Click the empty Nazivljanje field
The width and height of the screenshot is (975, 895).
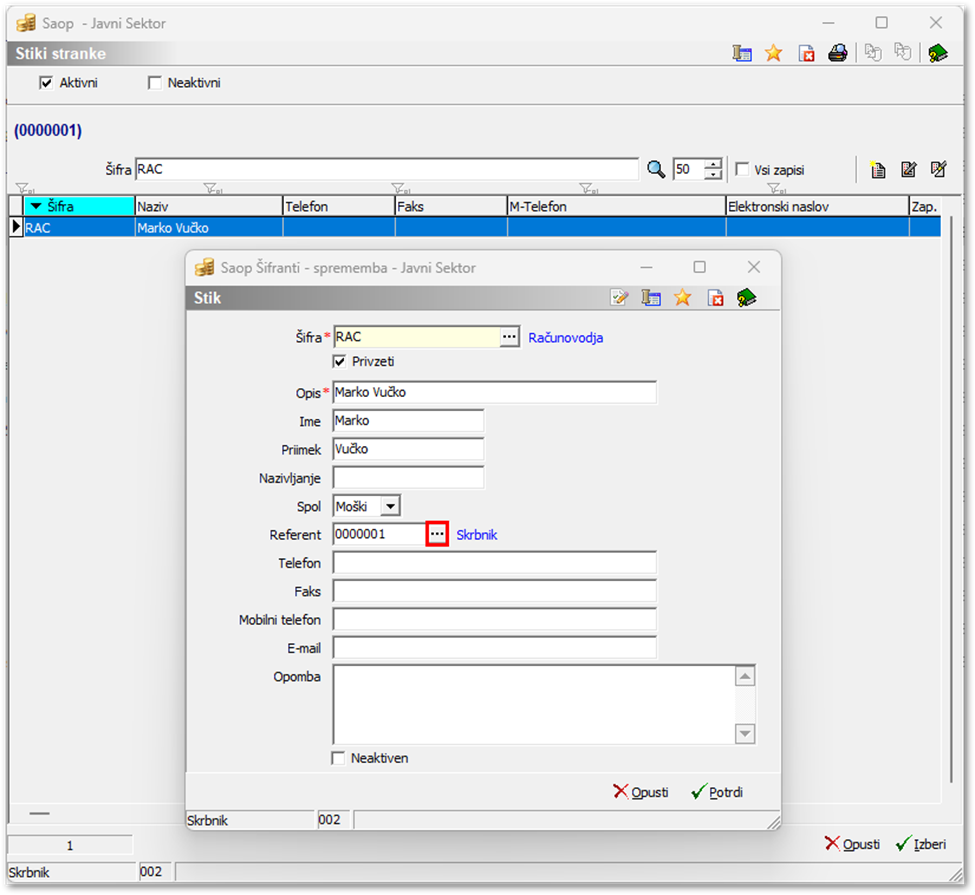click(x=409, y=478)
